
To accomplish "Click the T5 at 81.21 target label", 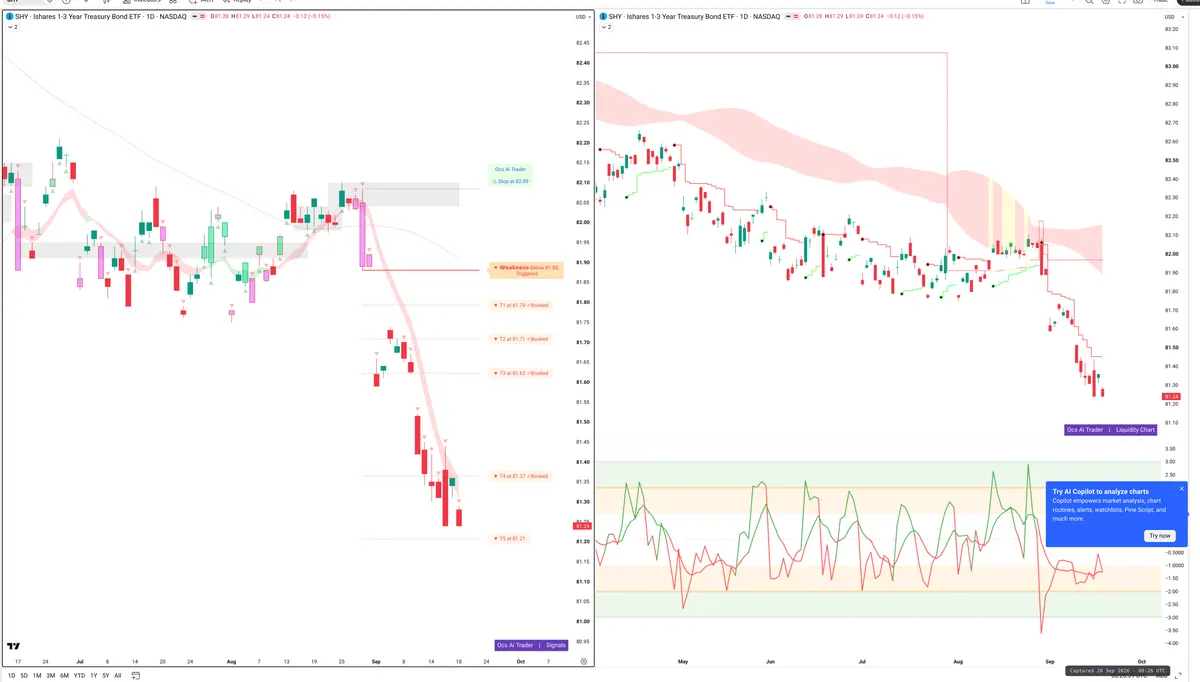I will coord(511,539).
